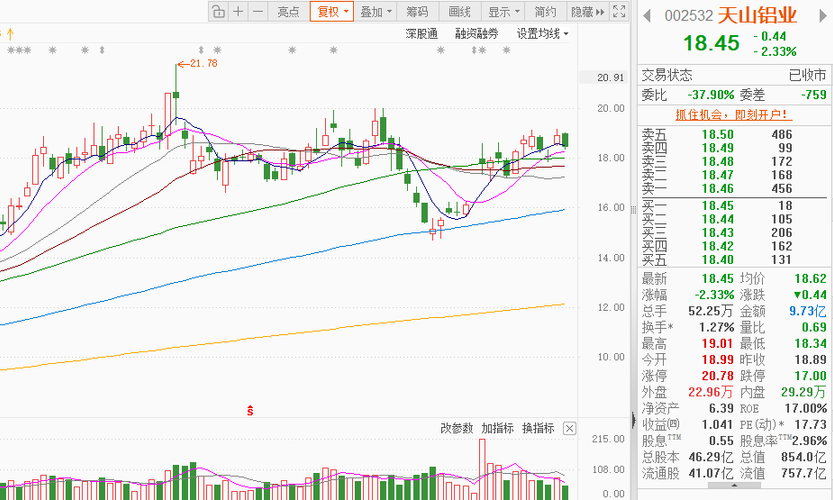This screenshot has width=833, height=500.
Task: Go to previous stock with left arrow
Action: click(x=647, y=15)
